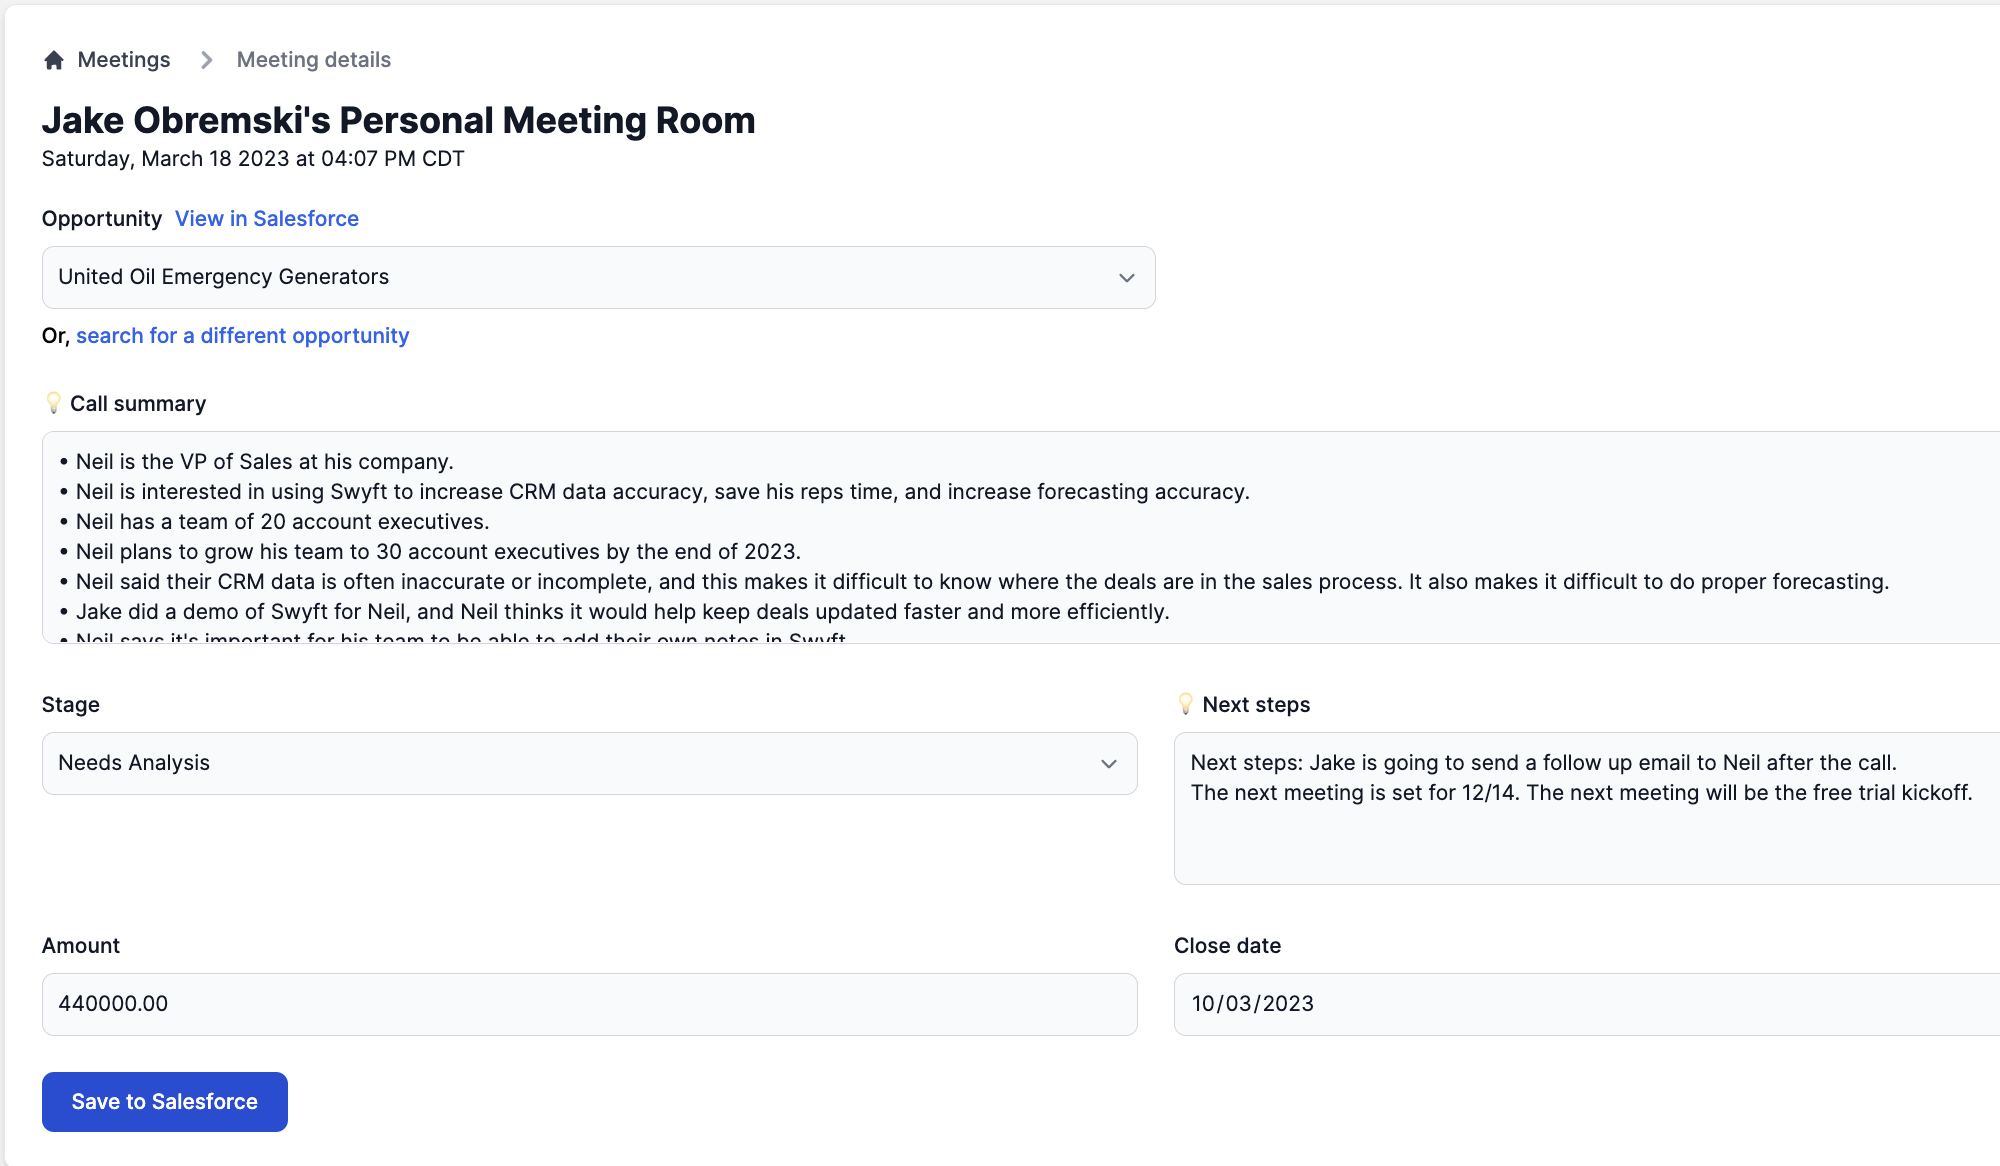
Task: Click into the Amount field
Action: point(589,1004)
